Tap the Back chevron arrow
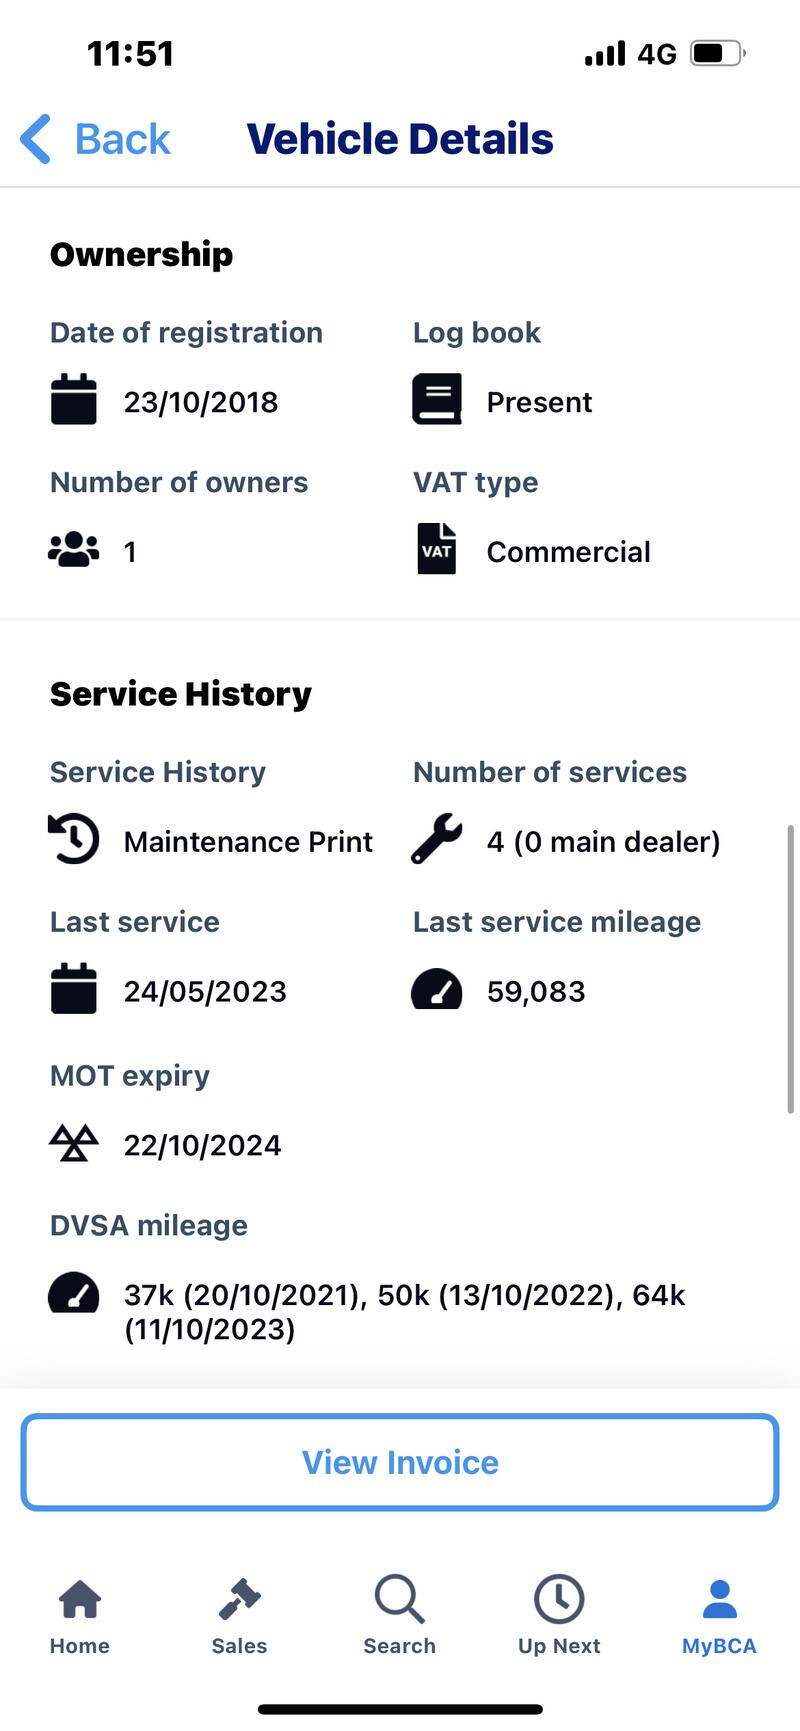Viewport: 800px width, 1731px height. click(x=35, y=139)
